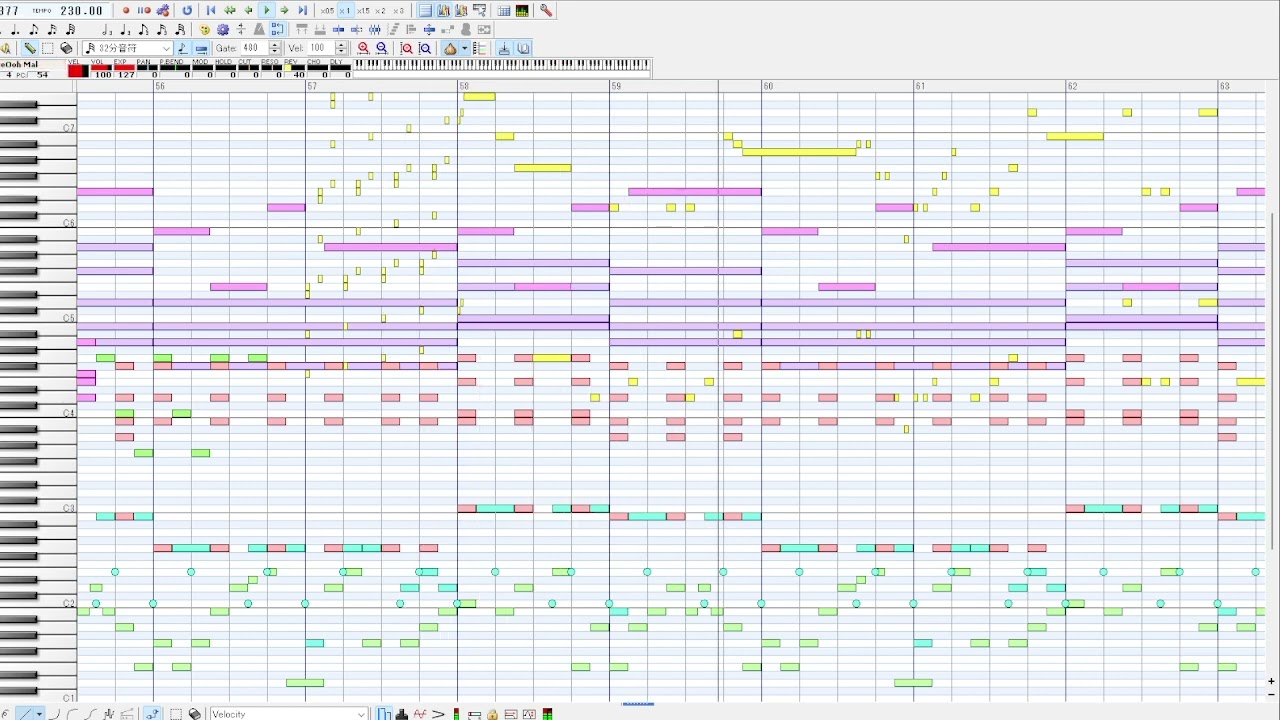Click the greater-than accent icon
Image resolution: width=1280 pixels, height=720 pixels.
438,714
